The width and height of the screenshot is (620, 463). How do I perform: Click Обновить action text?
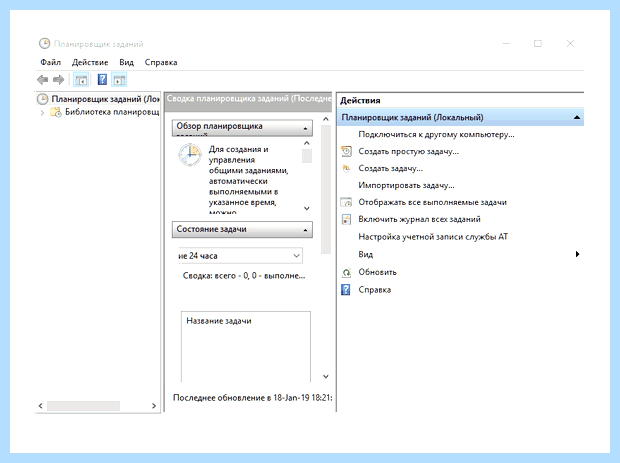click(x=377, y=272)
